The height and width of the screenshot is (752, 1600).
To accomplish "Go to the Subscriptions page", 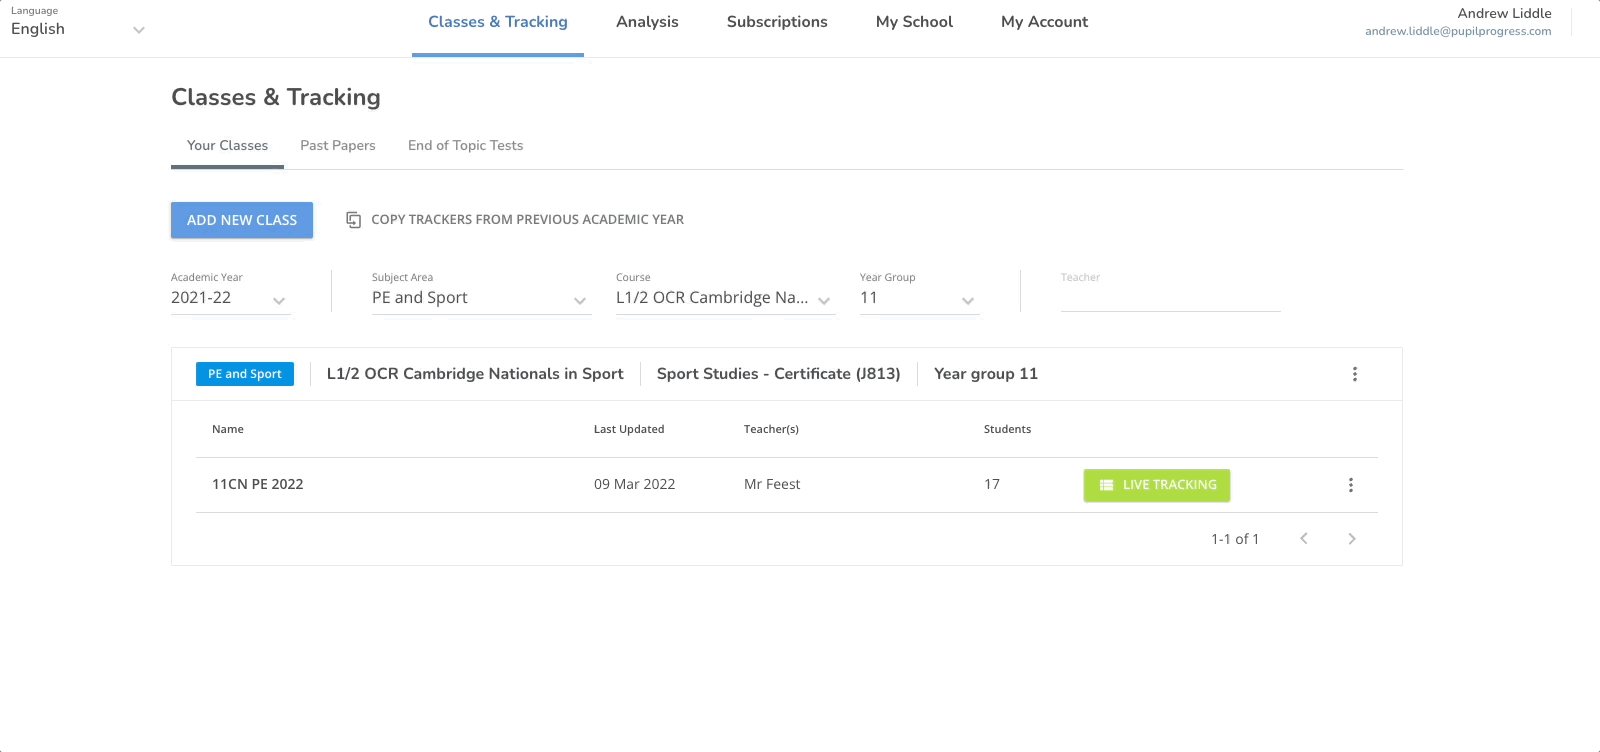I will point(777,22).
